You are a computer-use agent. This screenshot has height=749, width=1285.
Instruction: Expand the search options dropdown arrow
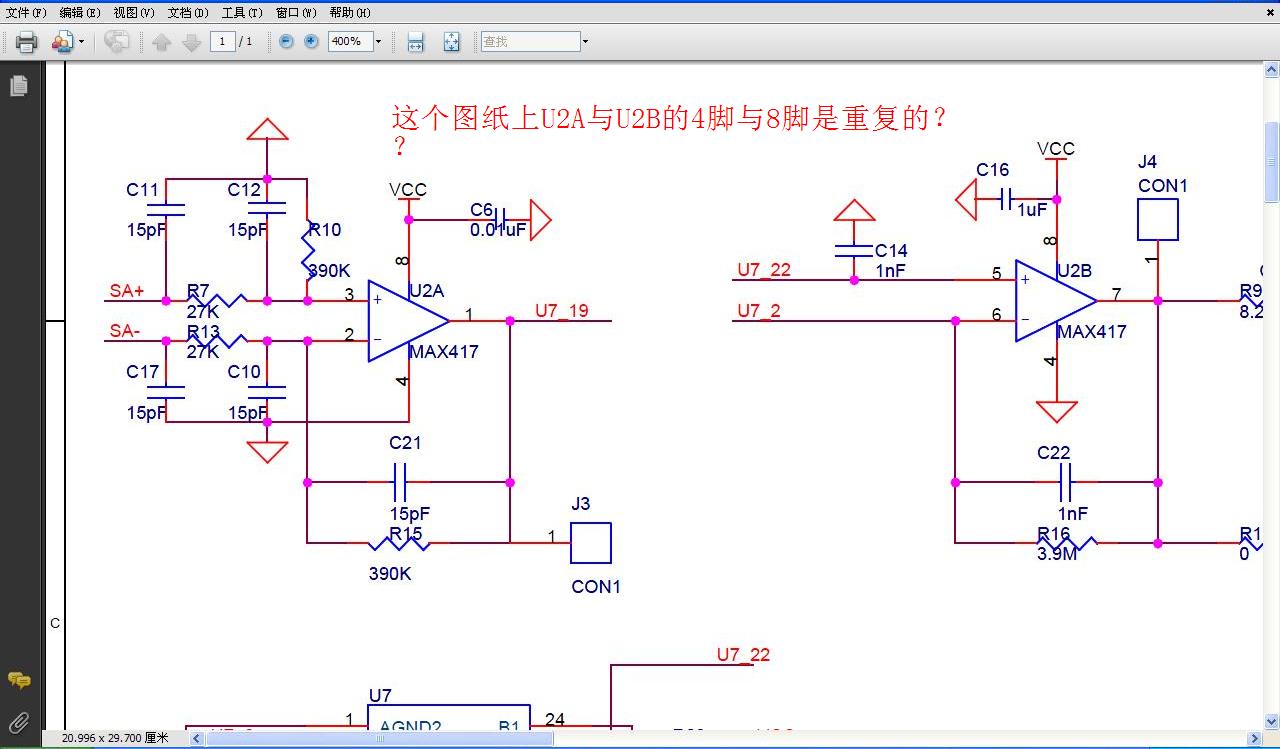(x=585, y=42)
